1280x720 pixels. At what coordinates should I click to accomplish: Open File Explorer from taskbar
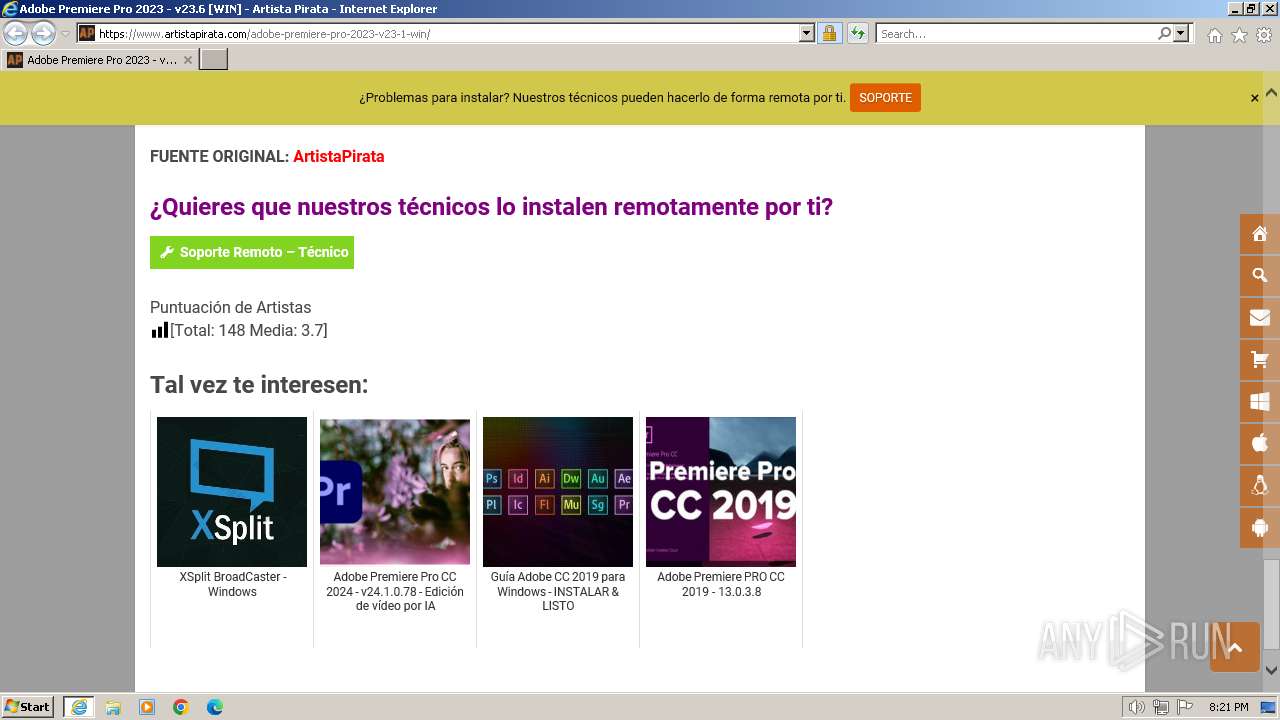[x=113, y=707]
